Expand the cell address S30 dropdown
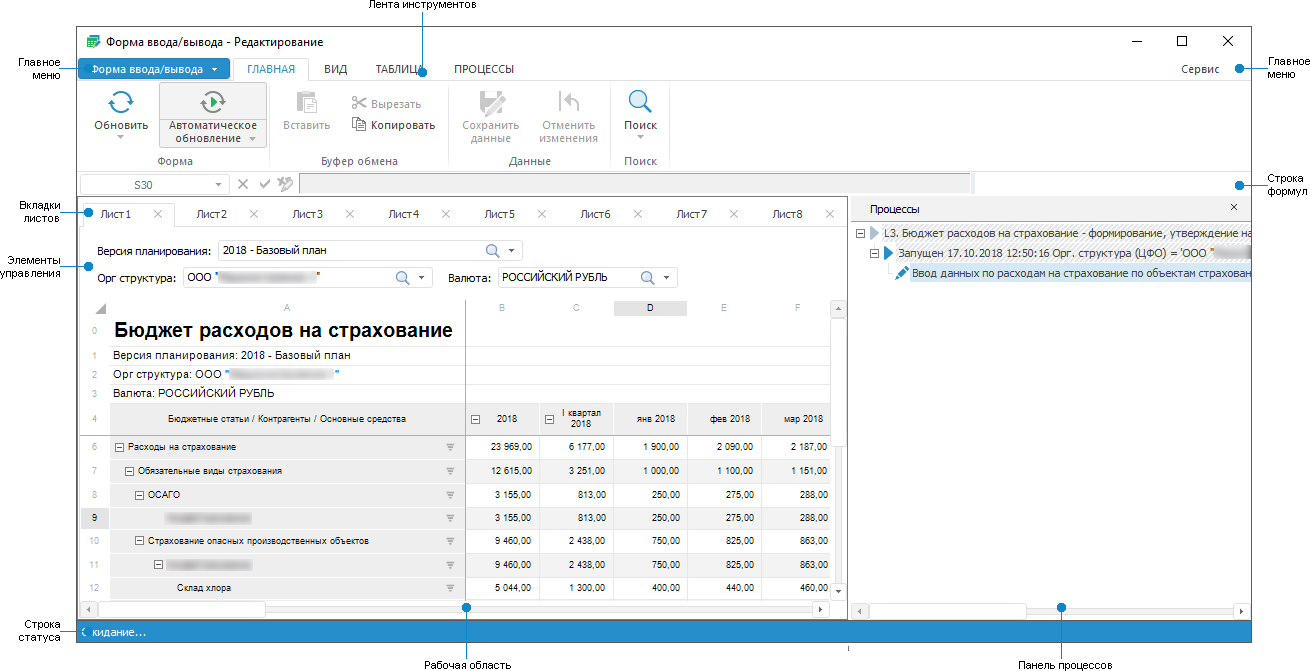The width and height of the screenshot is (1310, 671). pos(219,185)
